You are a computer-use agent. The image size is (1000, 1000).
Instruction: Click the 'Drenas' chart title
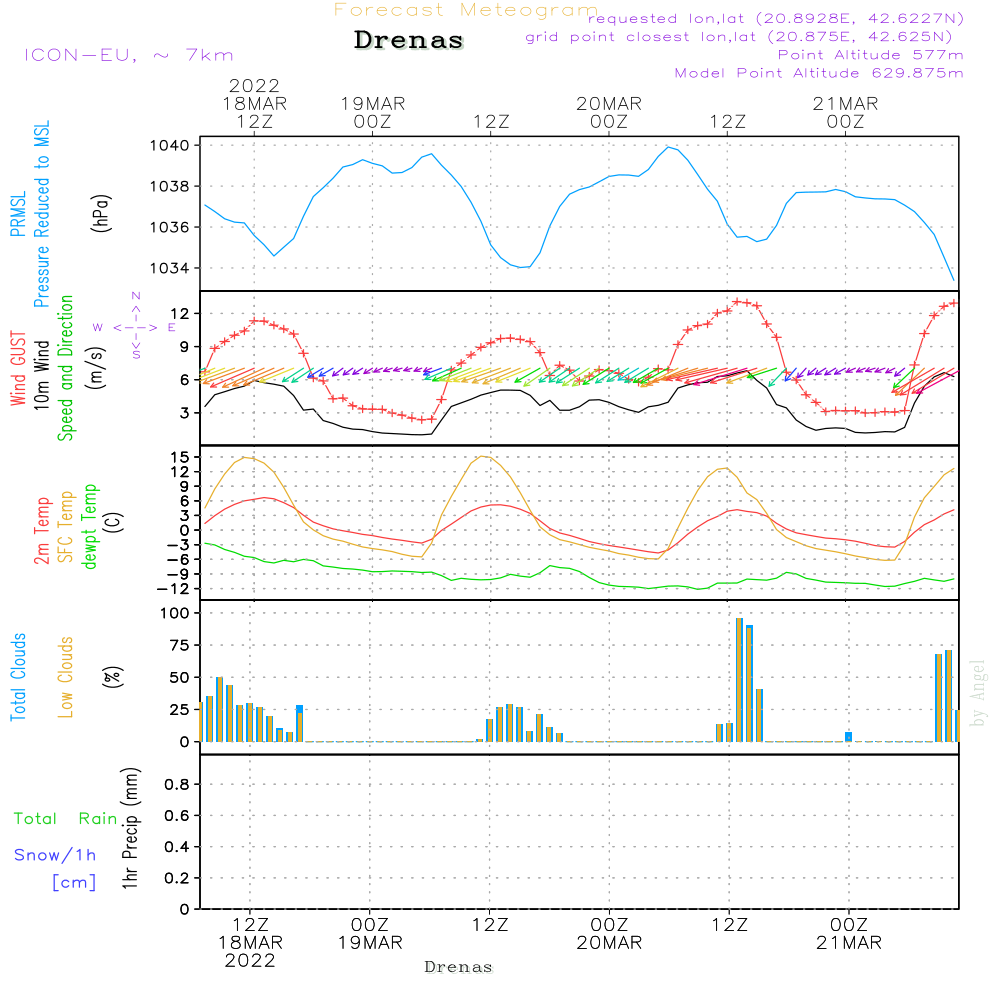[409, 40]
